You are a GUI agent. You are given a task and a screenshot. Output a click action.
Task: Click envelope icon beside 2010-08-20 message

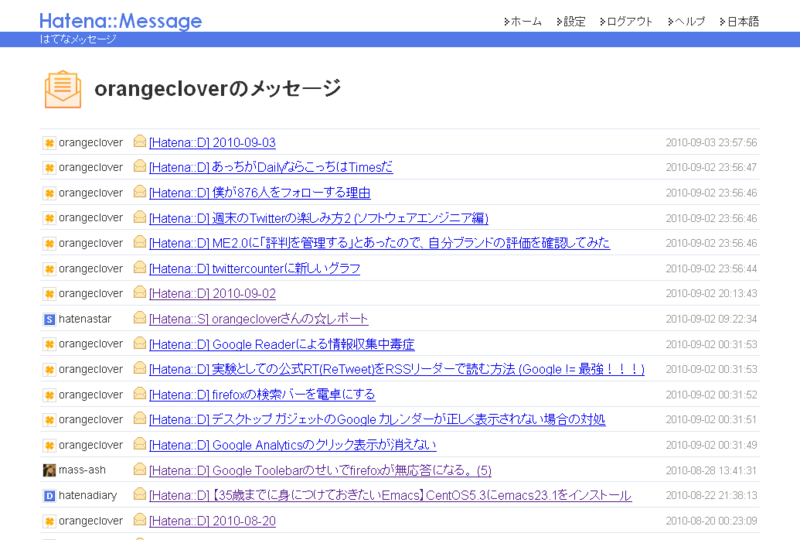[x=140, y=519]
